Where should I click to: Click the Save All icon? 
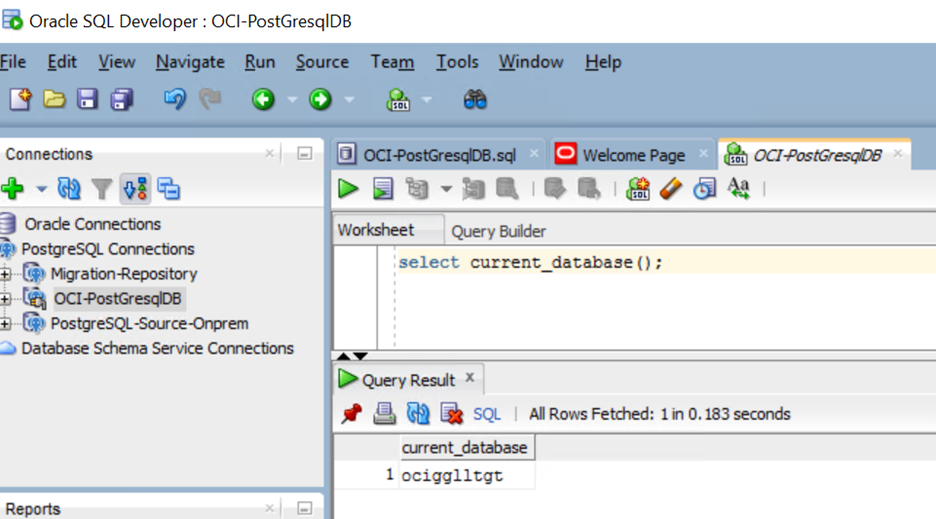coord(122,99)
